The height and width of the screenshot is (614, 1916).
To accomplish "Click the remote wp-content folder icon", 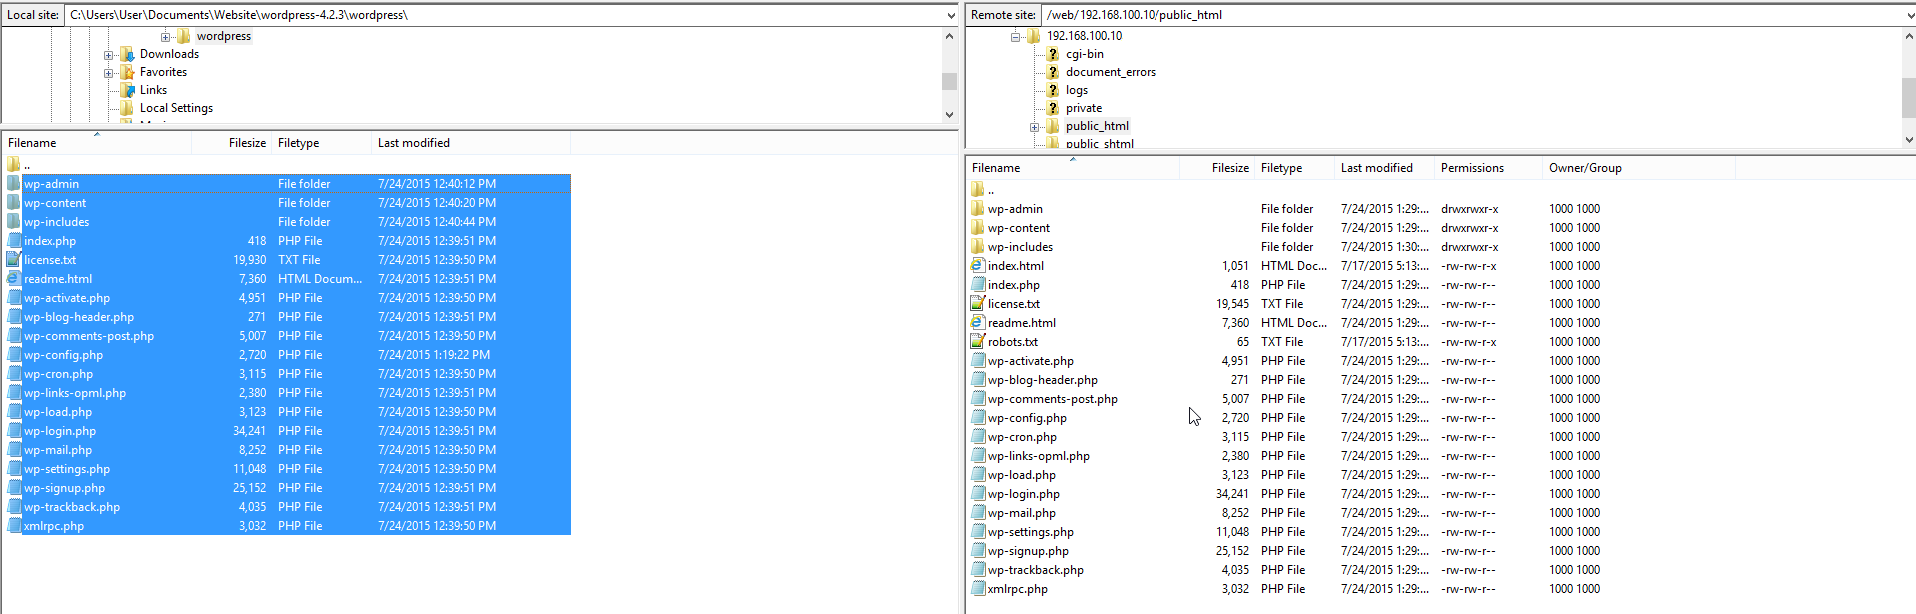I will point(978,228).
